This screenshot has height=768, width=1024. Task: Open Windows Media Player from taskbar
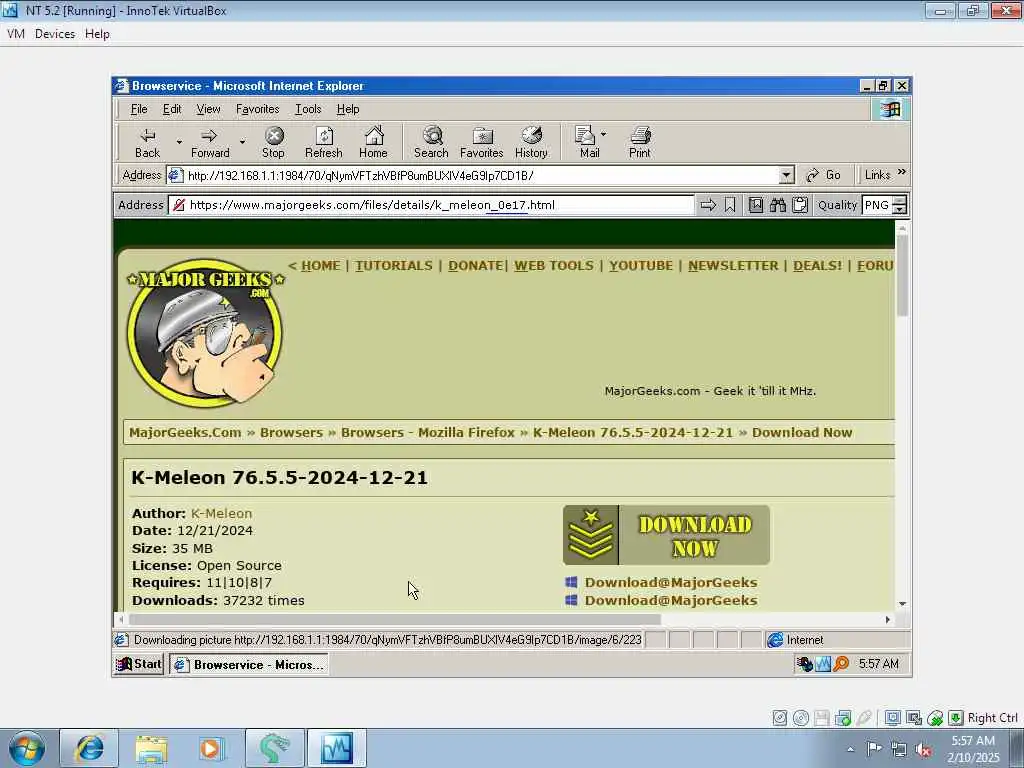(212, 748)
